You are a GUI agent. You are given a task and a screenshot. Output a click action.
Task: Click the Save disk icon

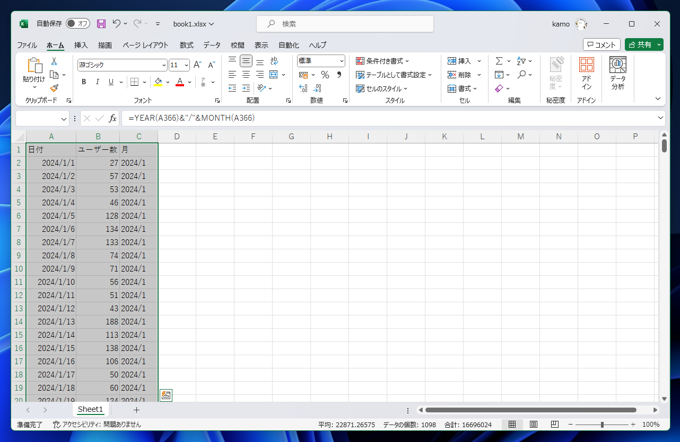[x=101, y=23]
